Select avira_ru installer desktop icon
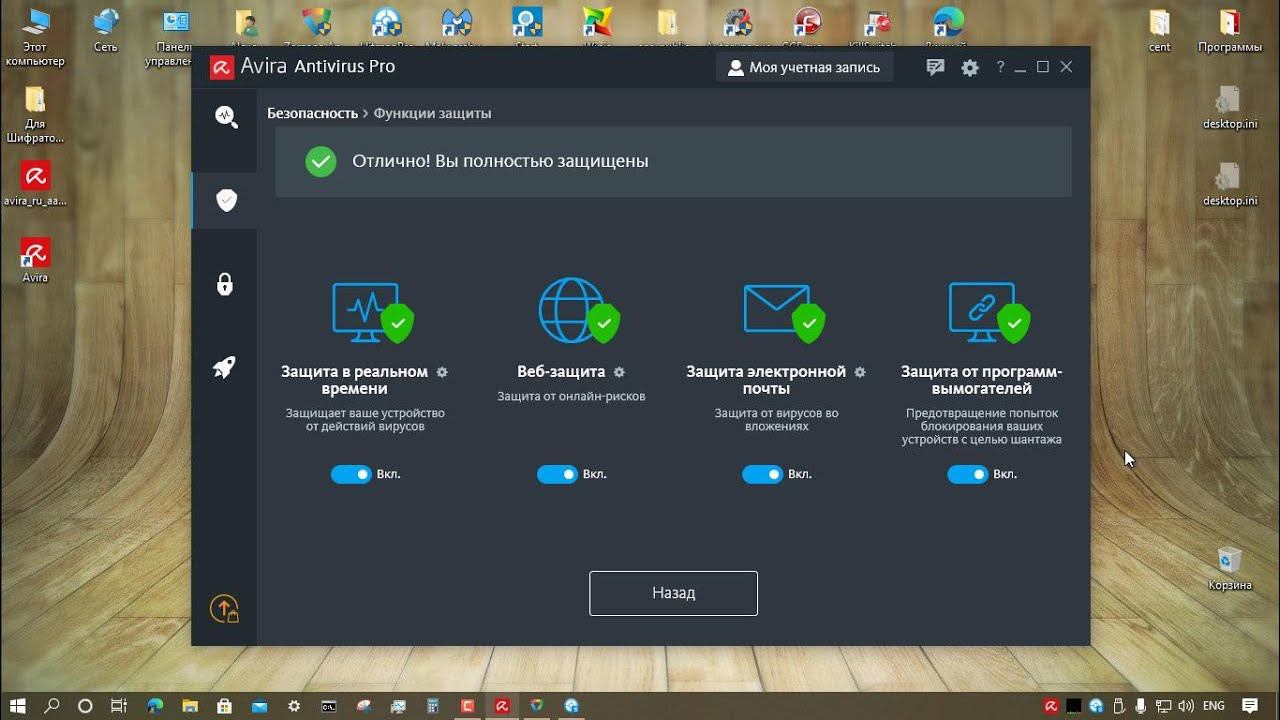This screenshot has width=1280, height=720. click(x=35, y=184)
